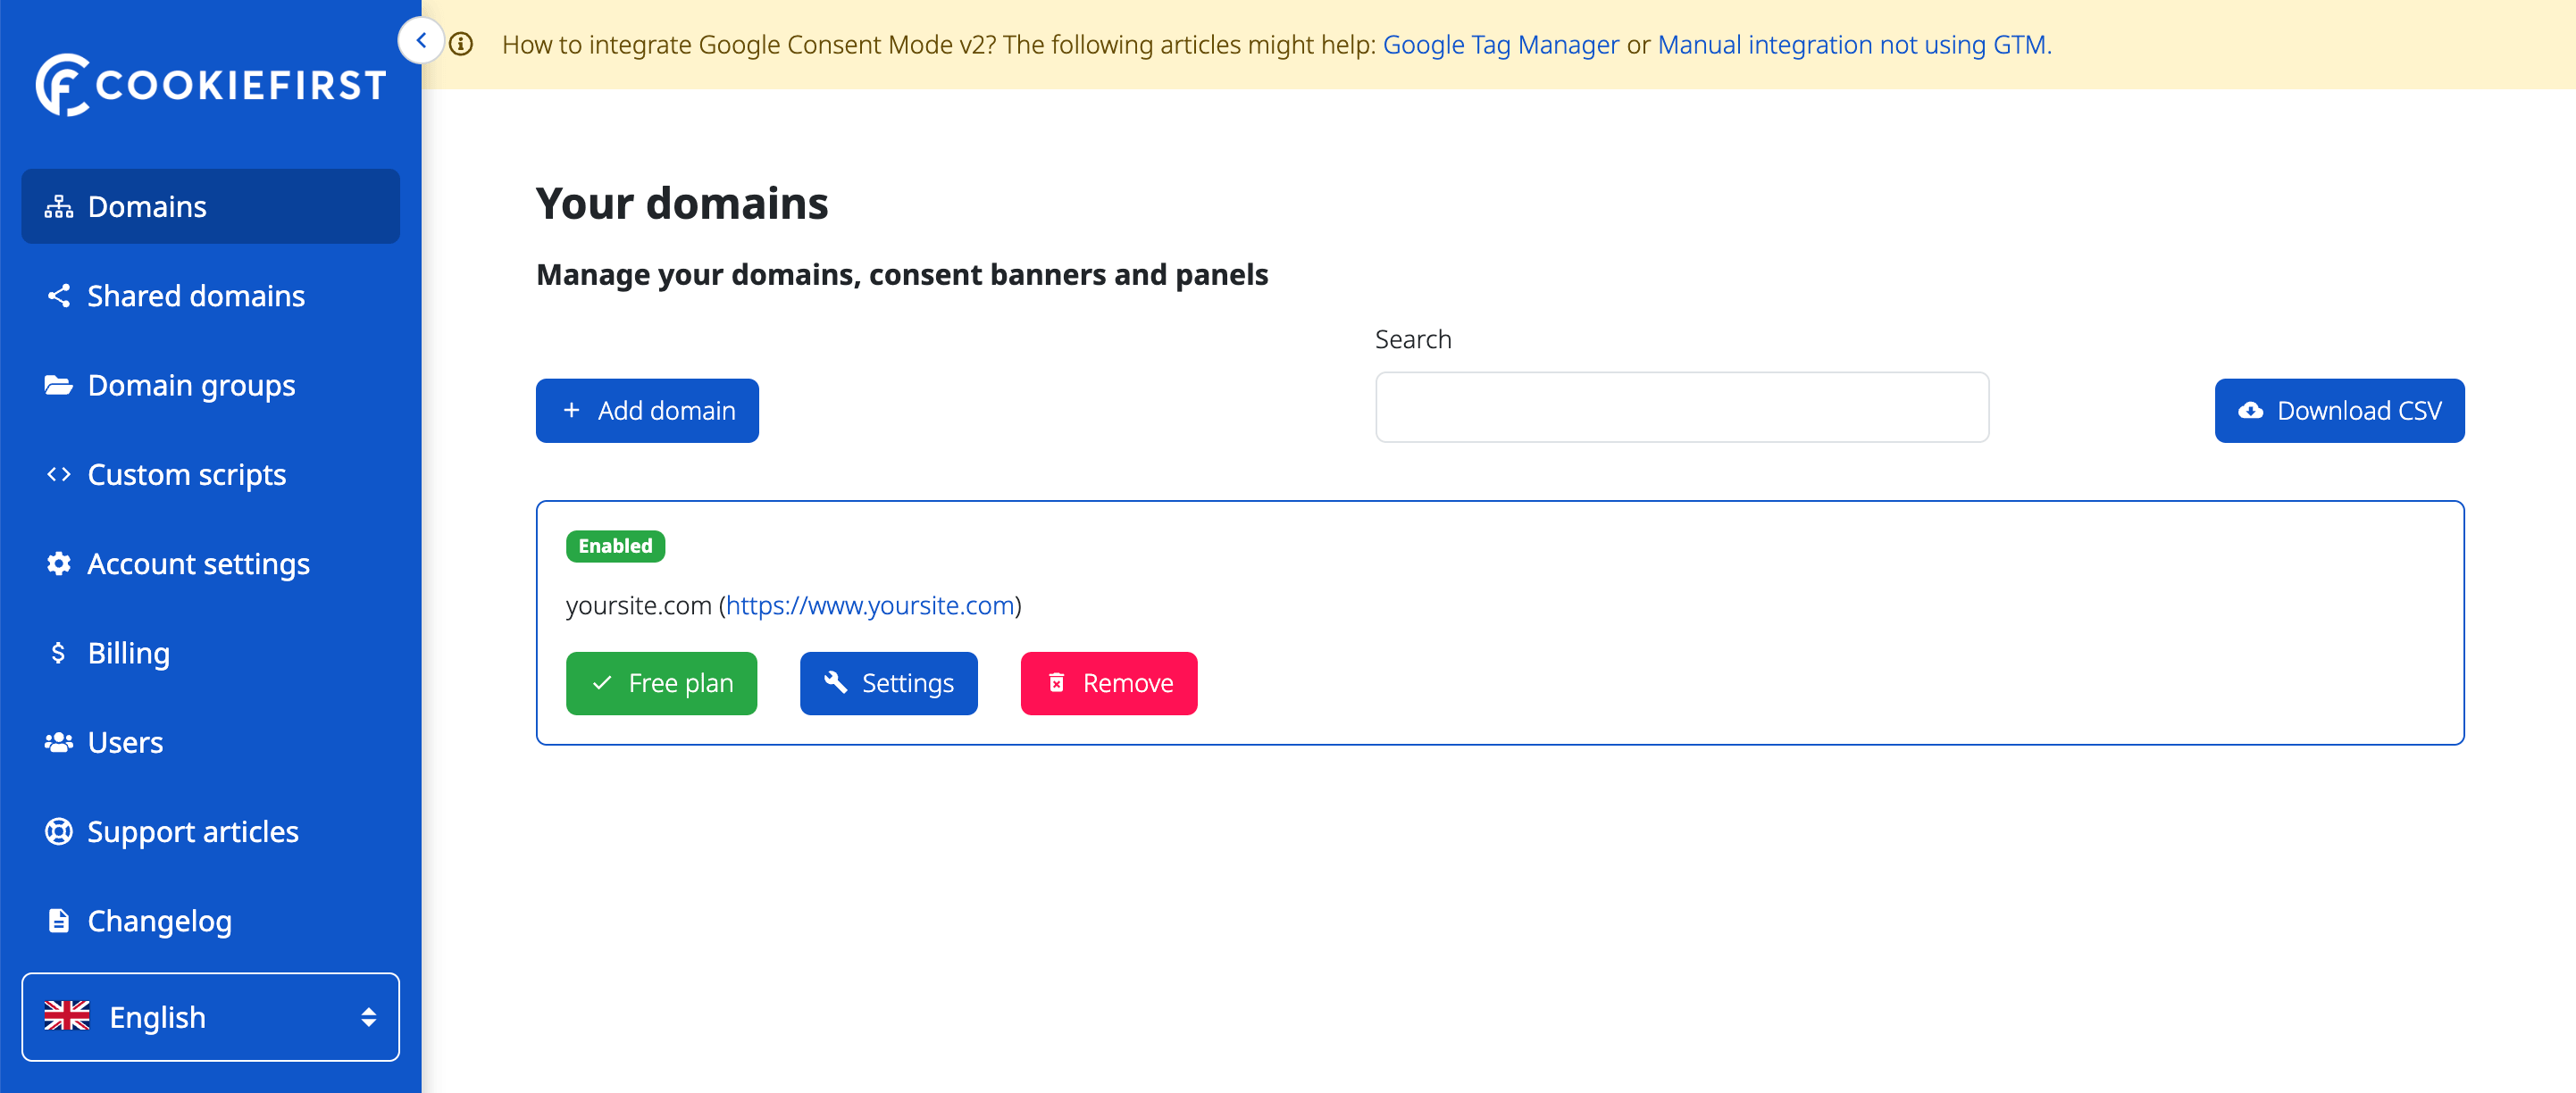Click the language selector up-down arrows
The image size is (2576, 1093).
point(368,1017)
